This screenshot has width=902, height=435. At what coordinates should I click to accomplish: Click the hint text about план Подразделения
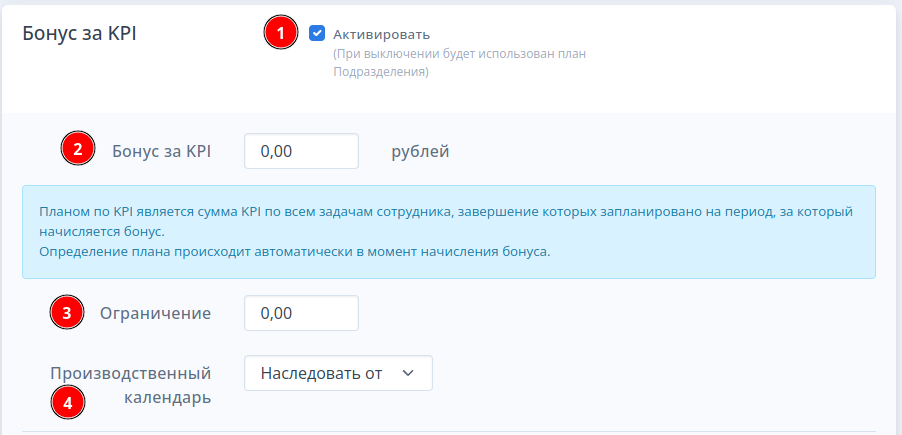click(x=459, y=63)
